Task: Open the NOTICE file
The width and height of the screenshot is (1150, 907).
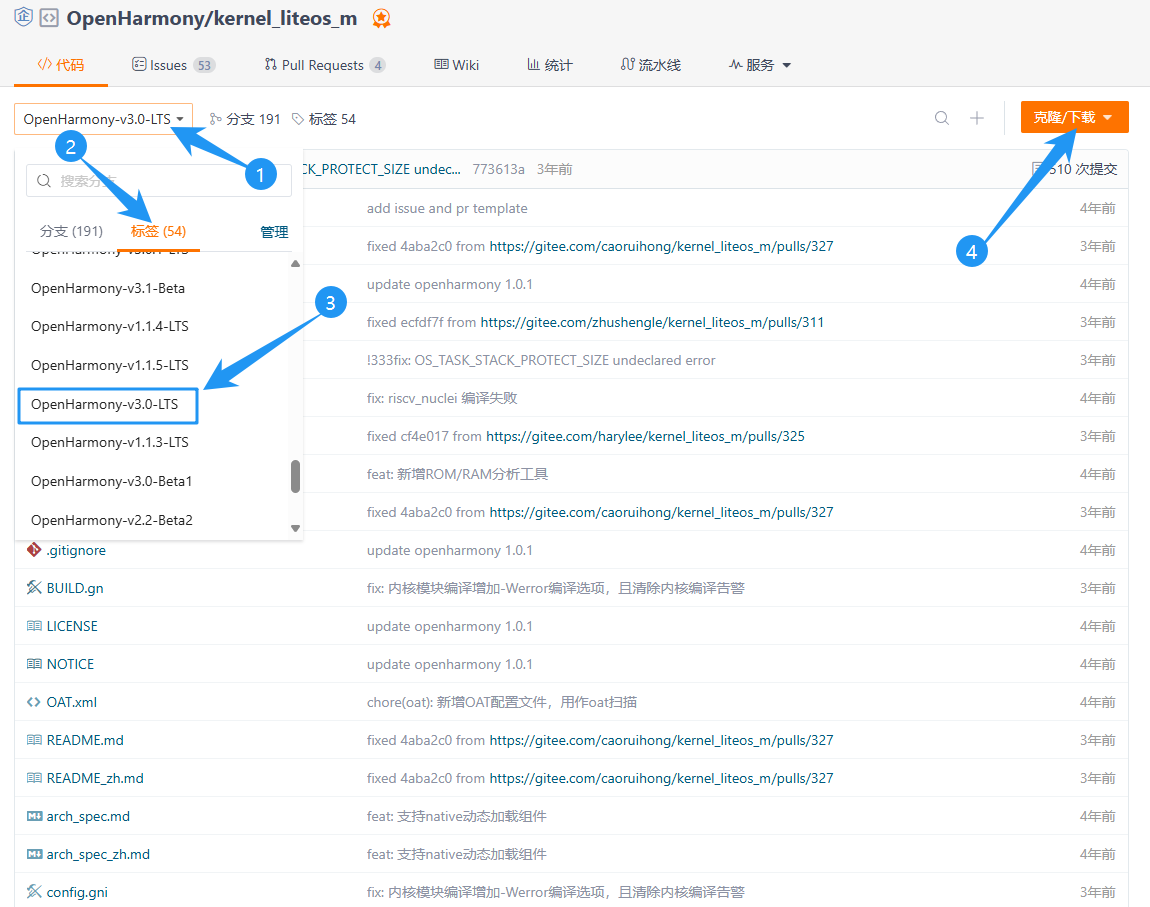Action: pyautogui.click(x=70, y=664)
